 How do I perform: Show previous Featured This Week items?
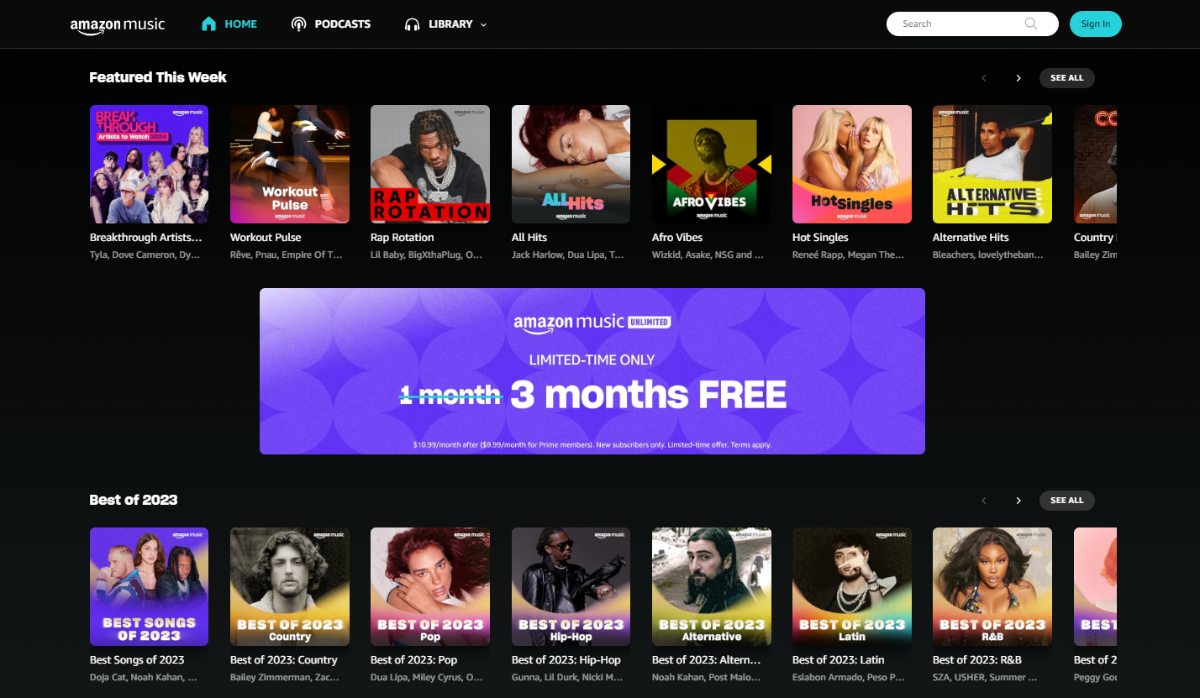984,78
